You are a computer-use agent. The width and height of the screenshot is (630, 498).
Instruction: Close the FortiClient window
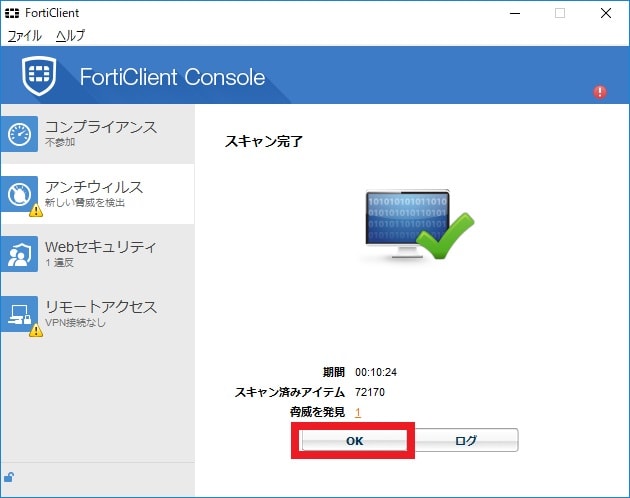tap(606, 13)
